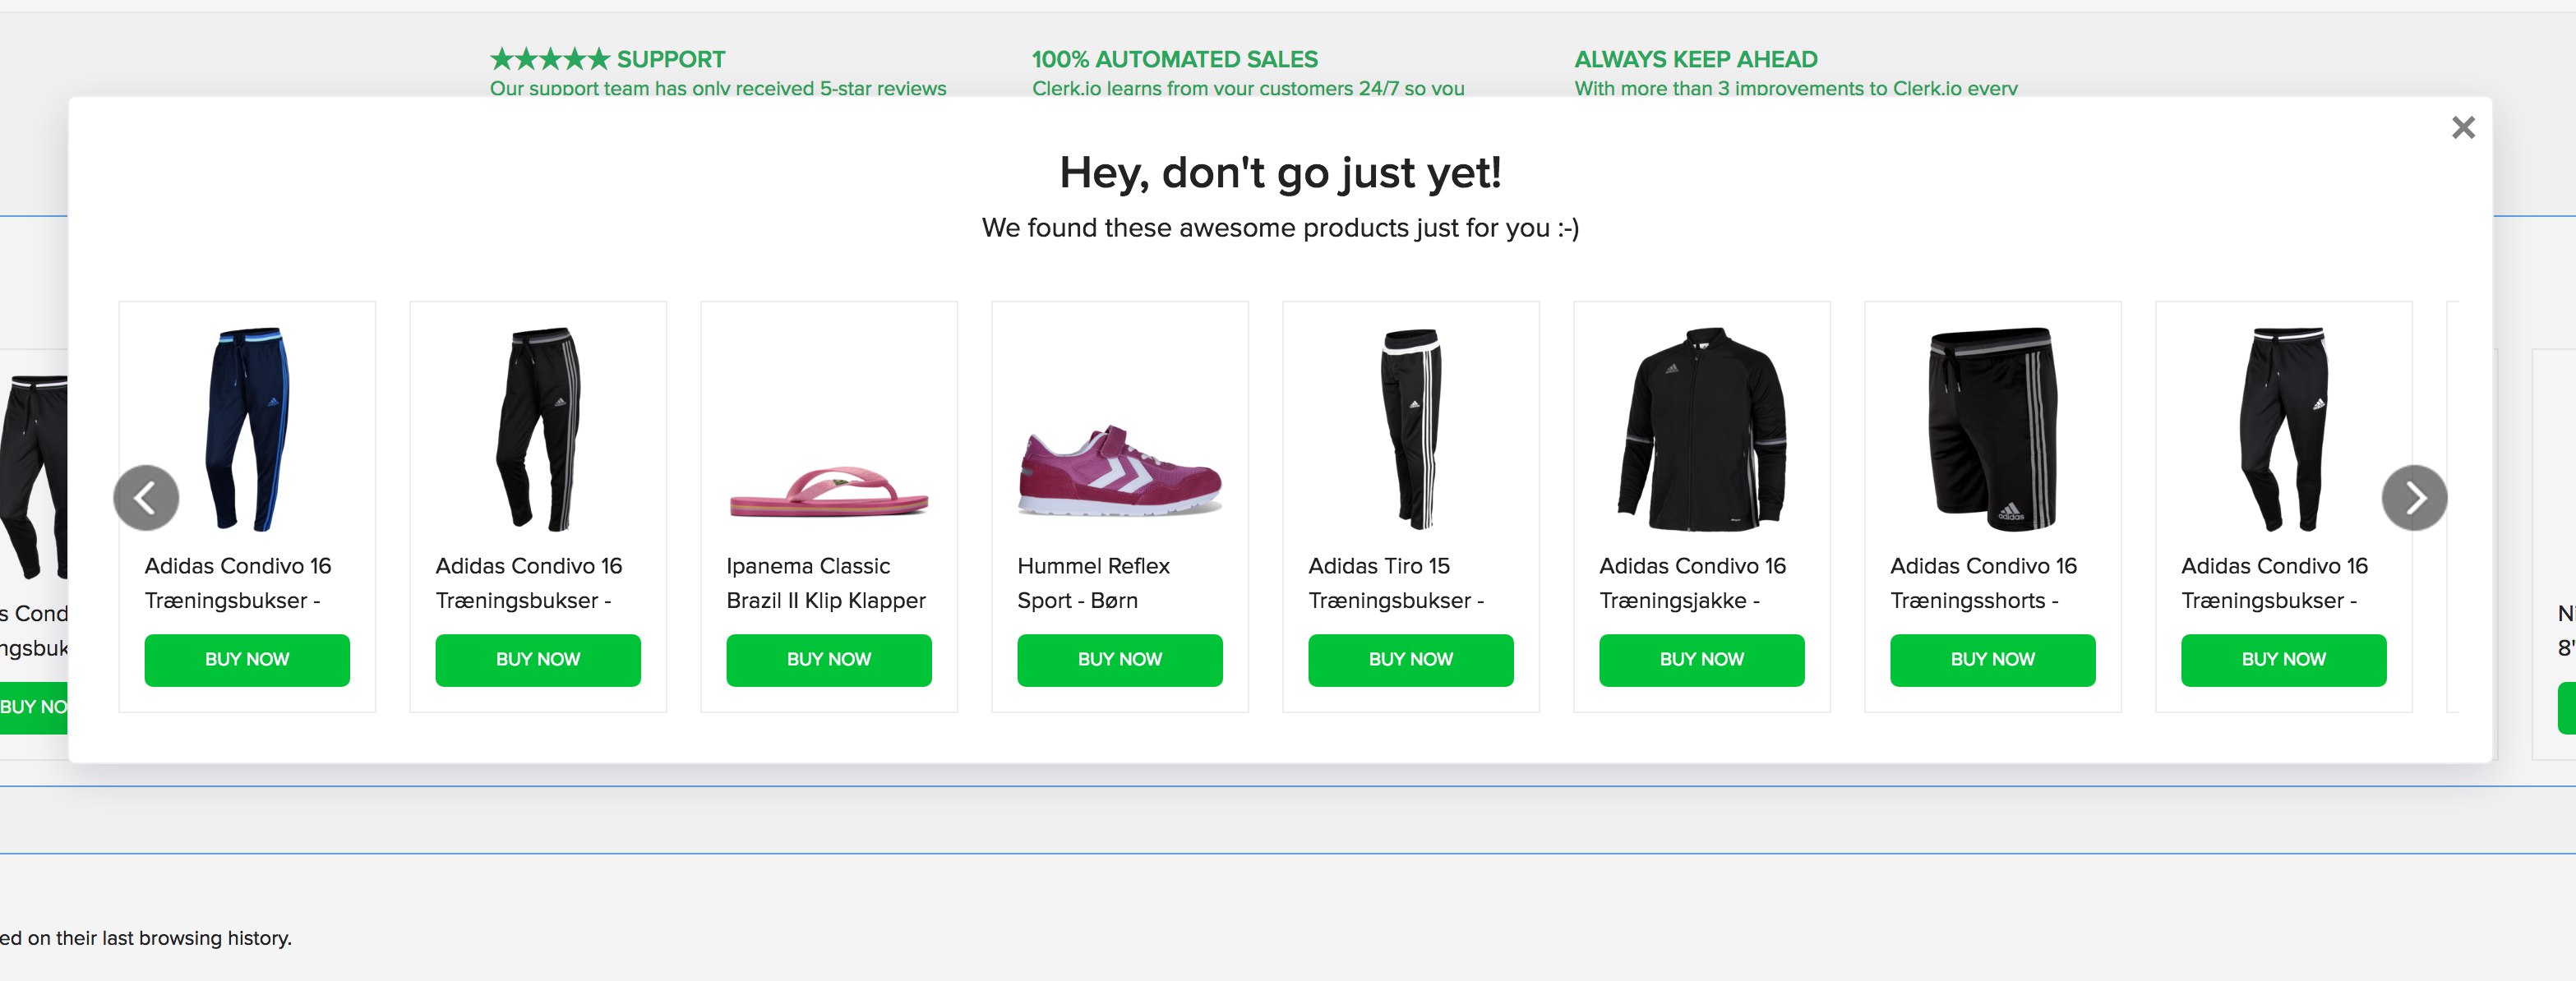The height and width of the screenshot is (981, 2576).
Task: Click the next carousel arrow
Action: coord(2413,497)
